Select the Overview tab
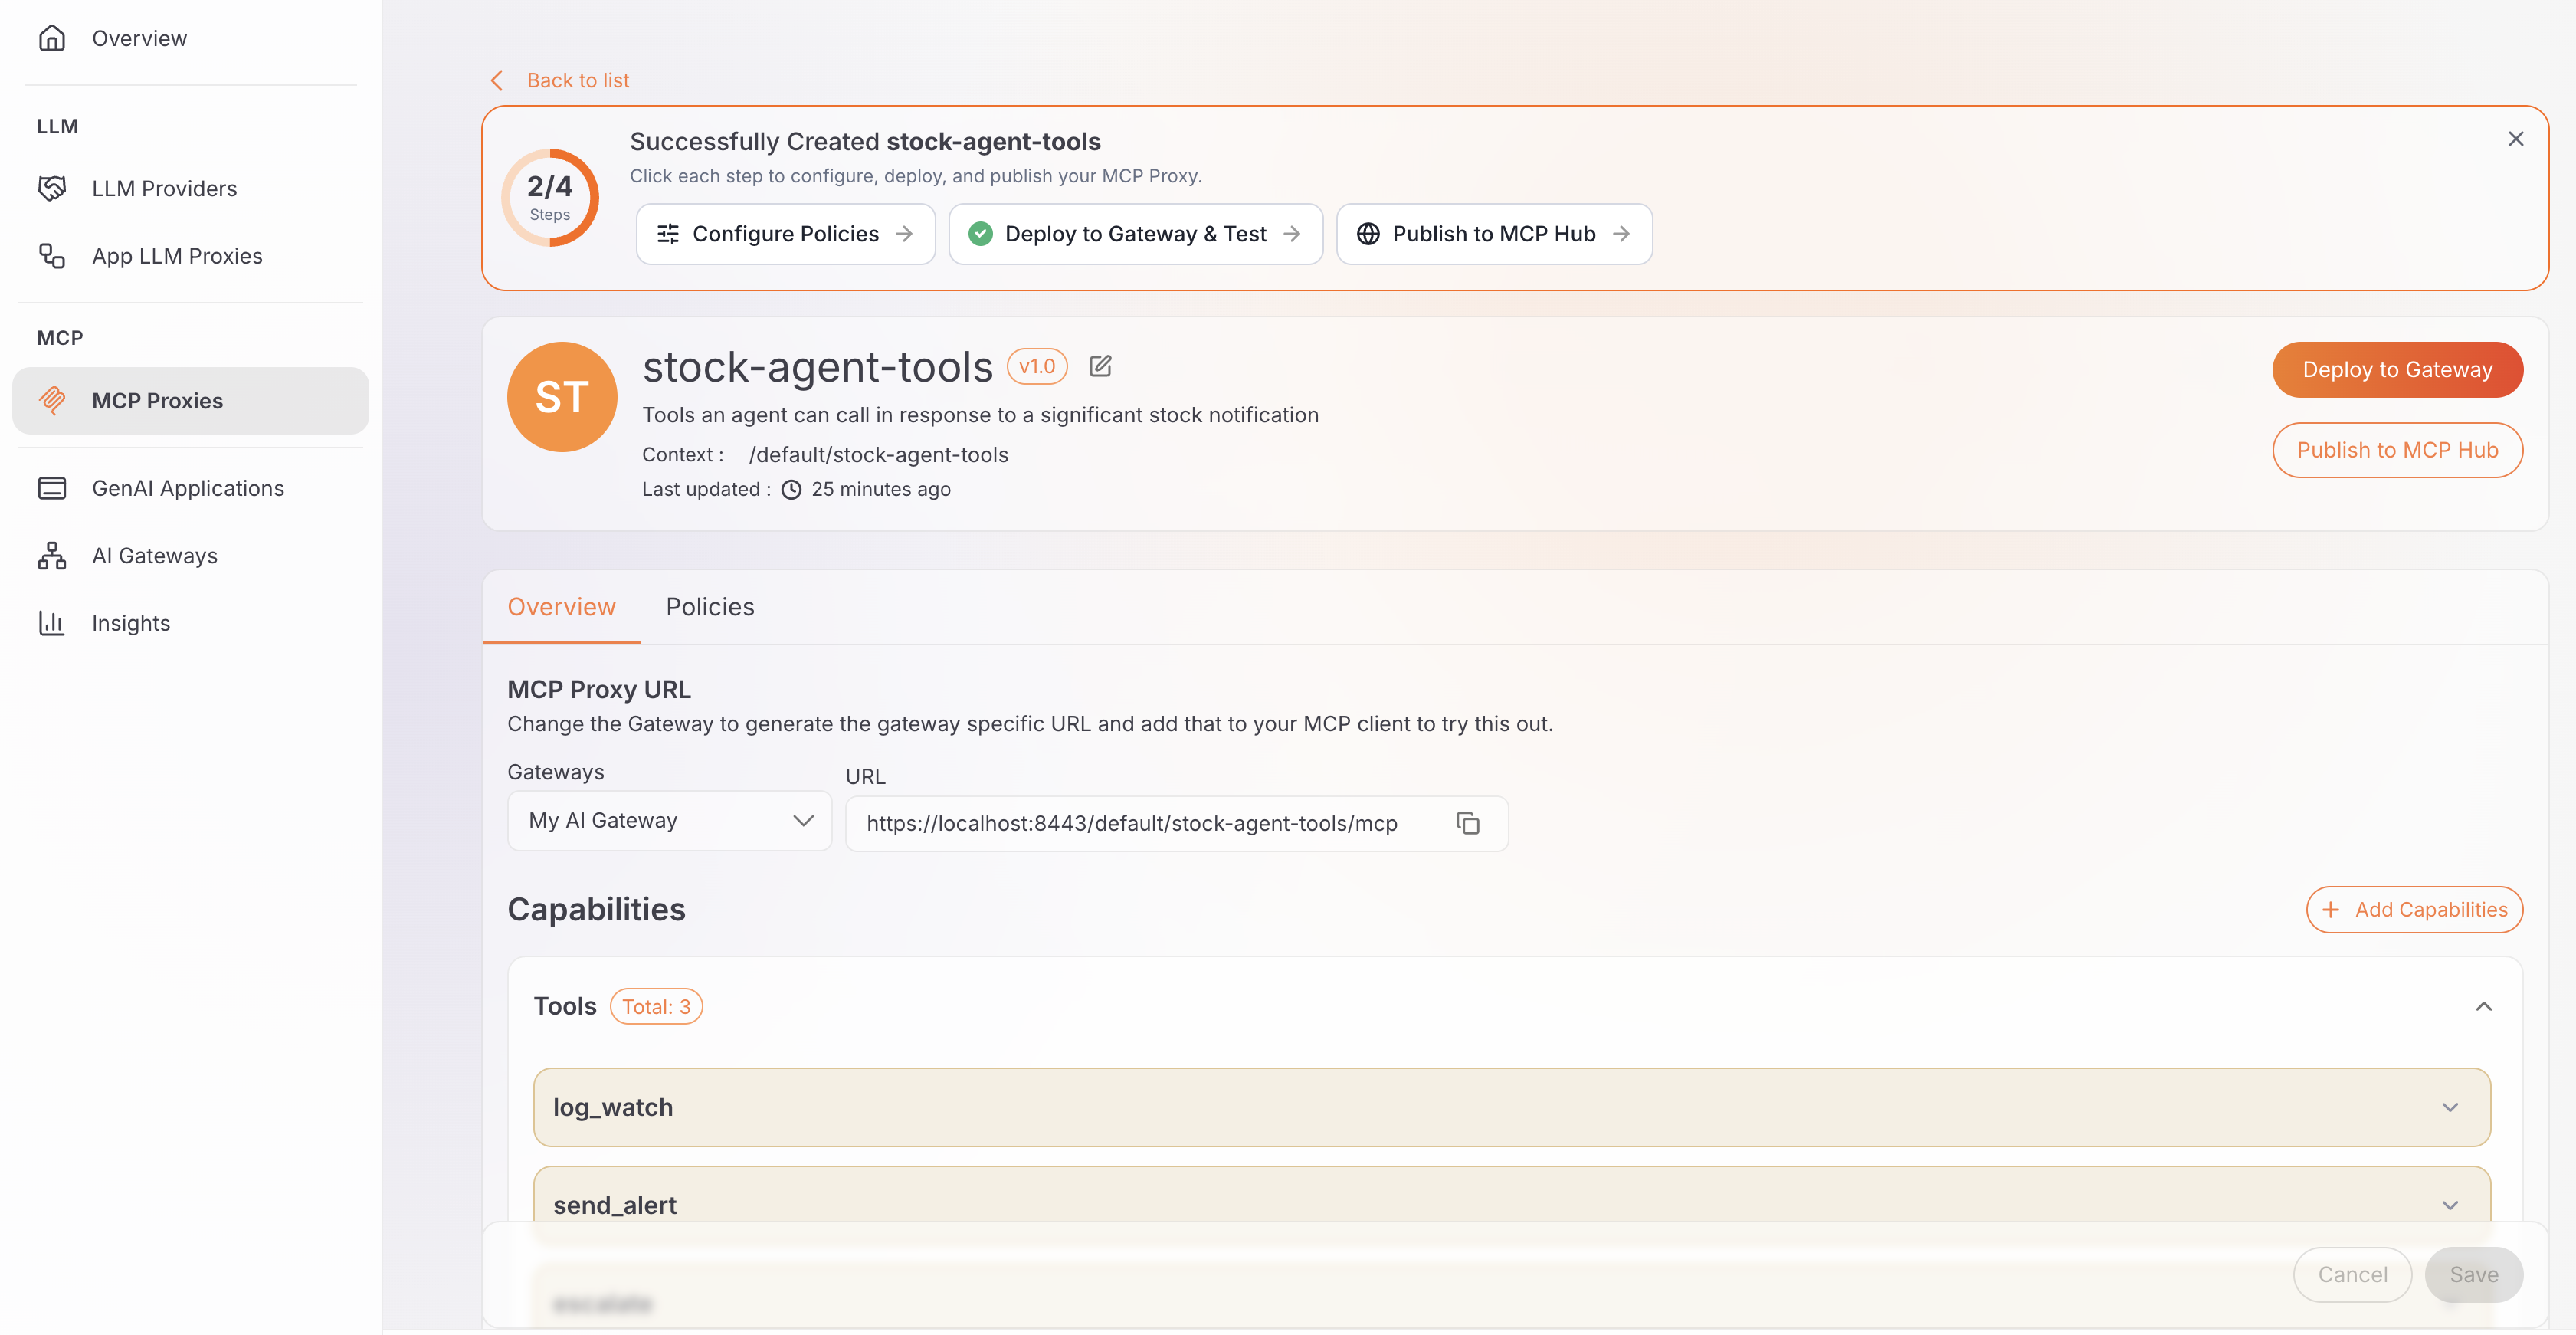This screenshot has height=1335, width=2576. (561, 607)
